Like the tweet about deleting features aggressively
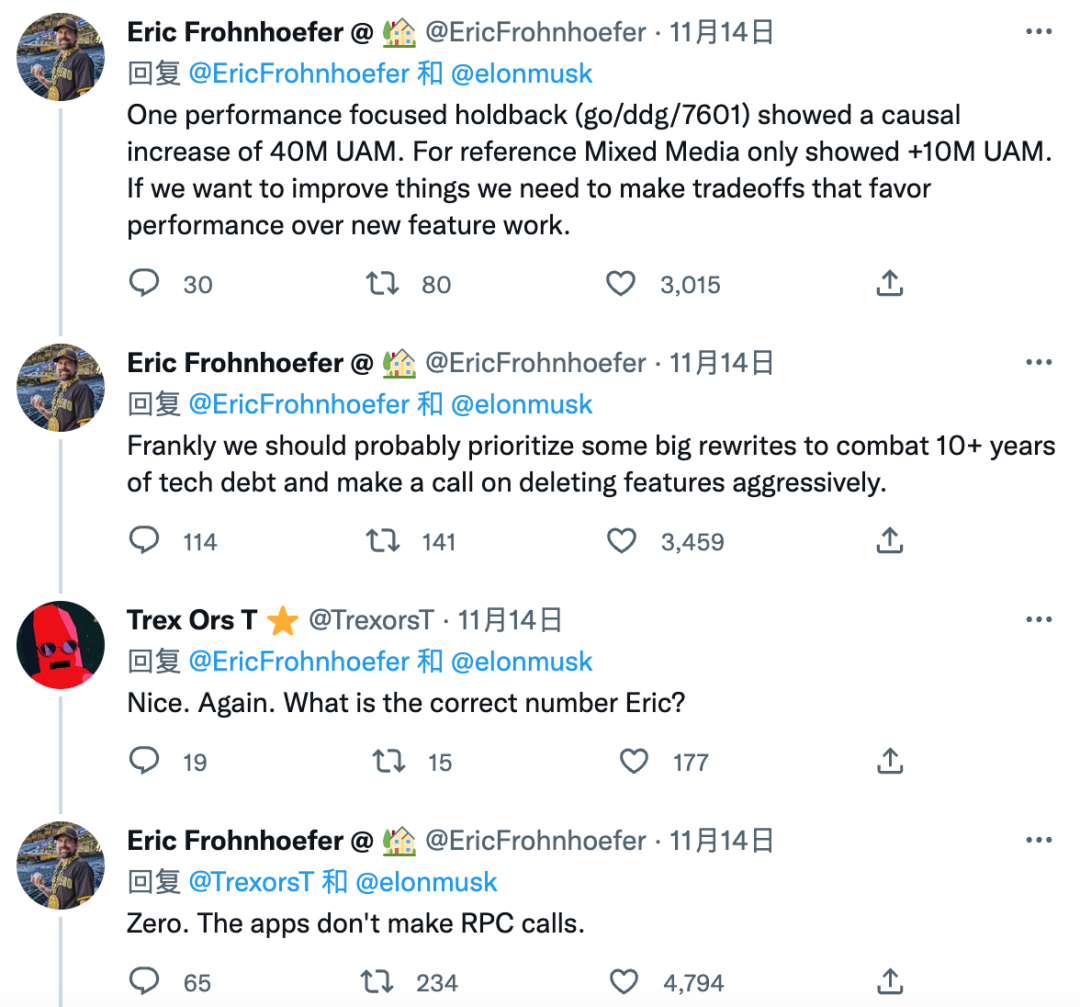The height and width of the screenshot is (1007, 1080). coord(621,541)
